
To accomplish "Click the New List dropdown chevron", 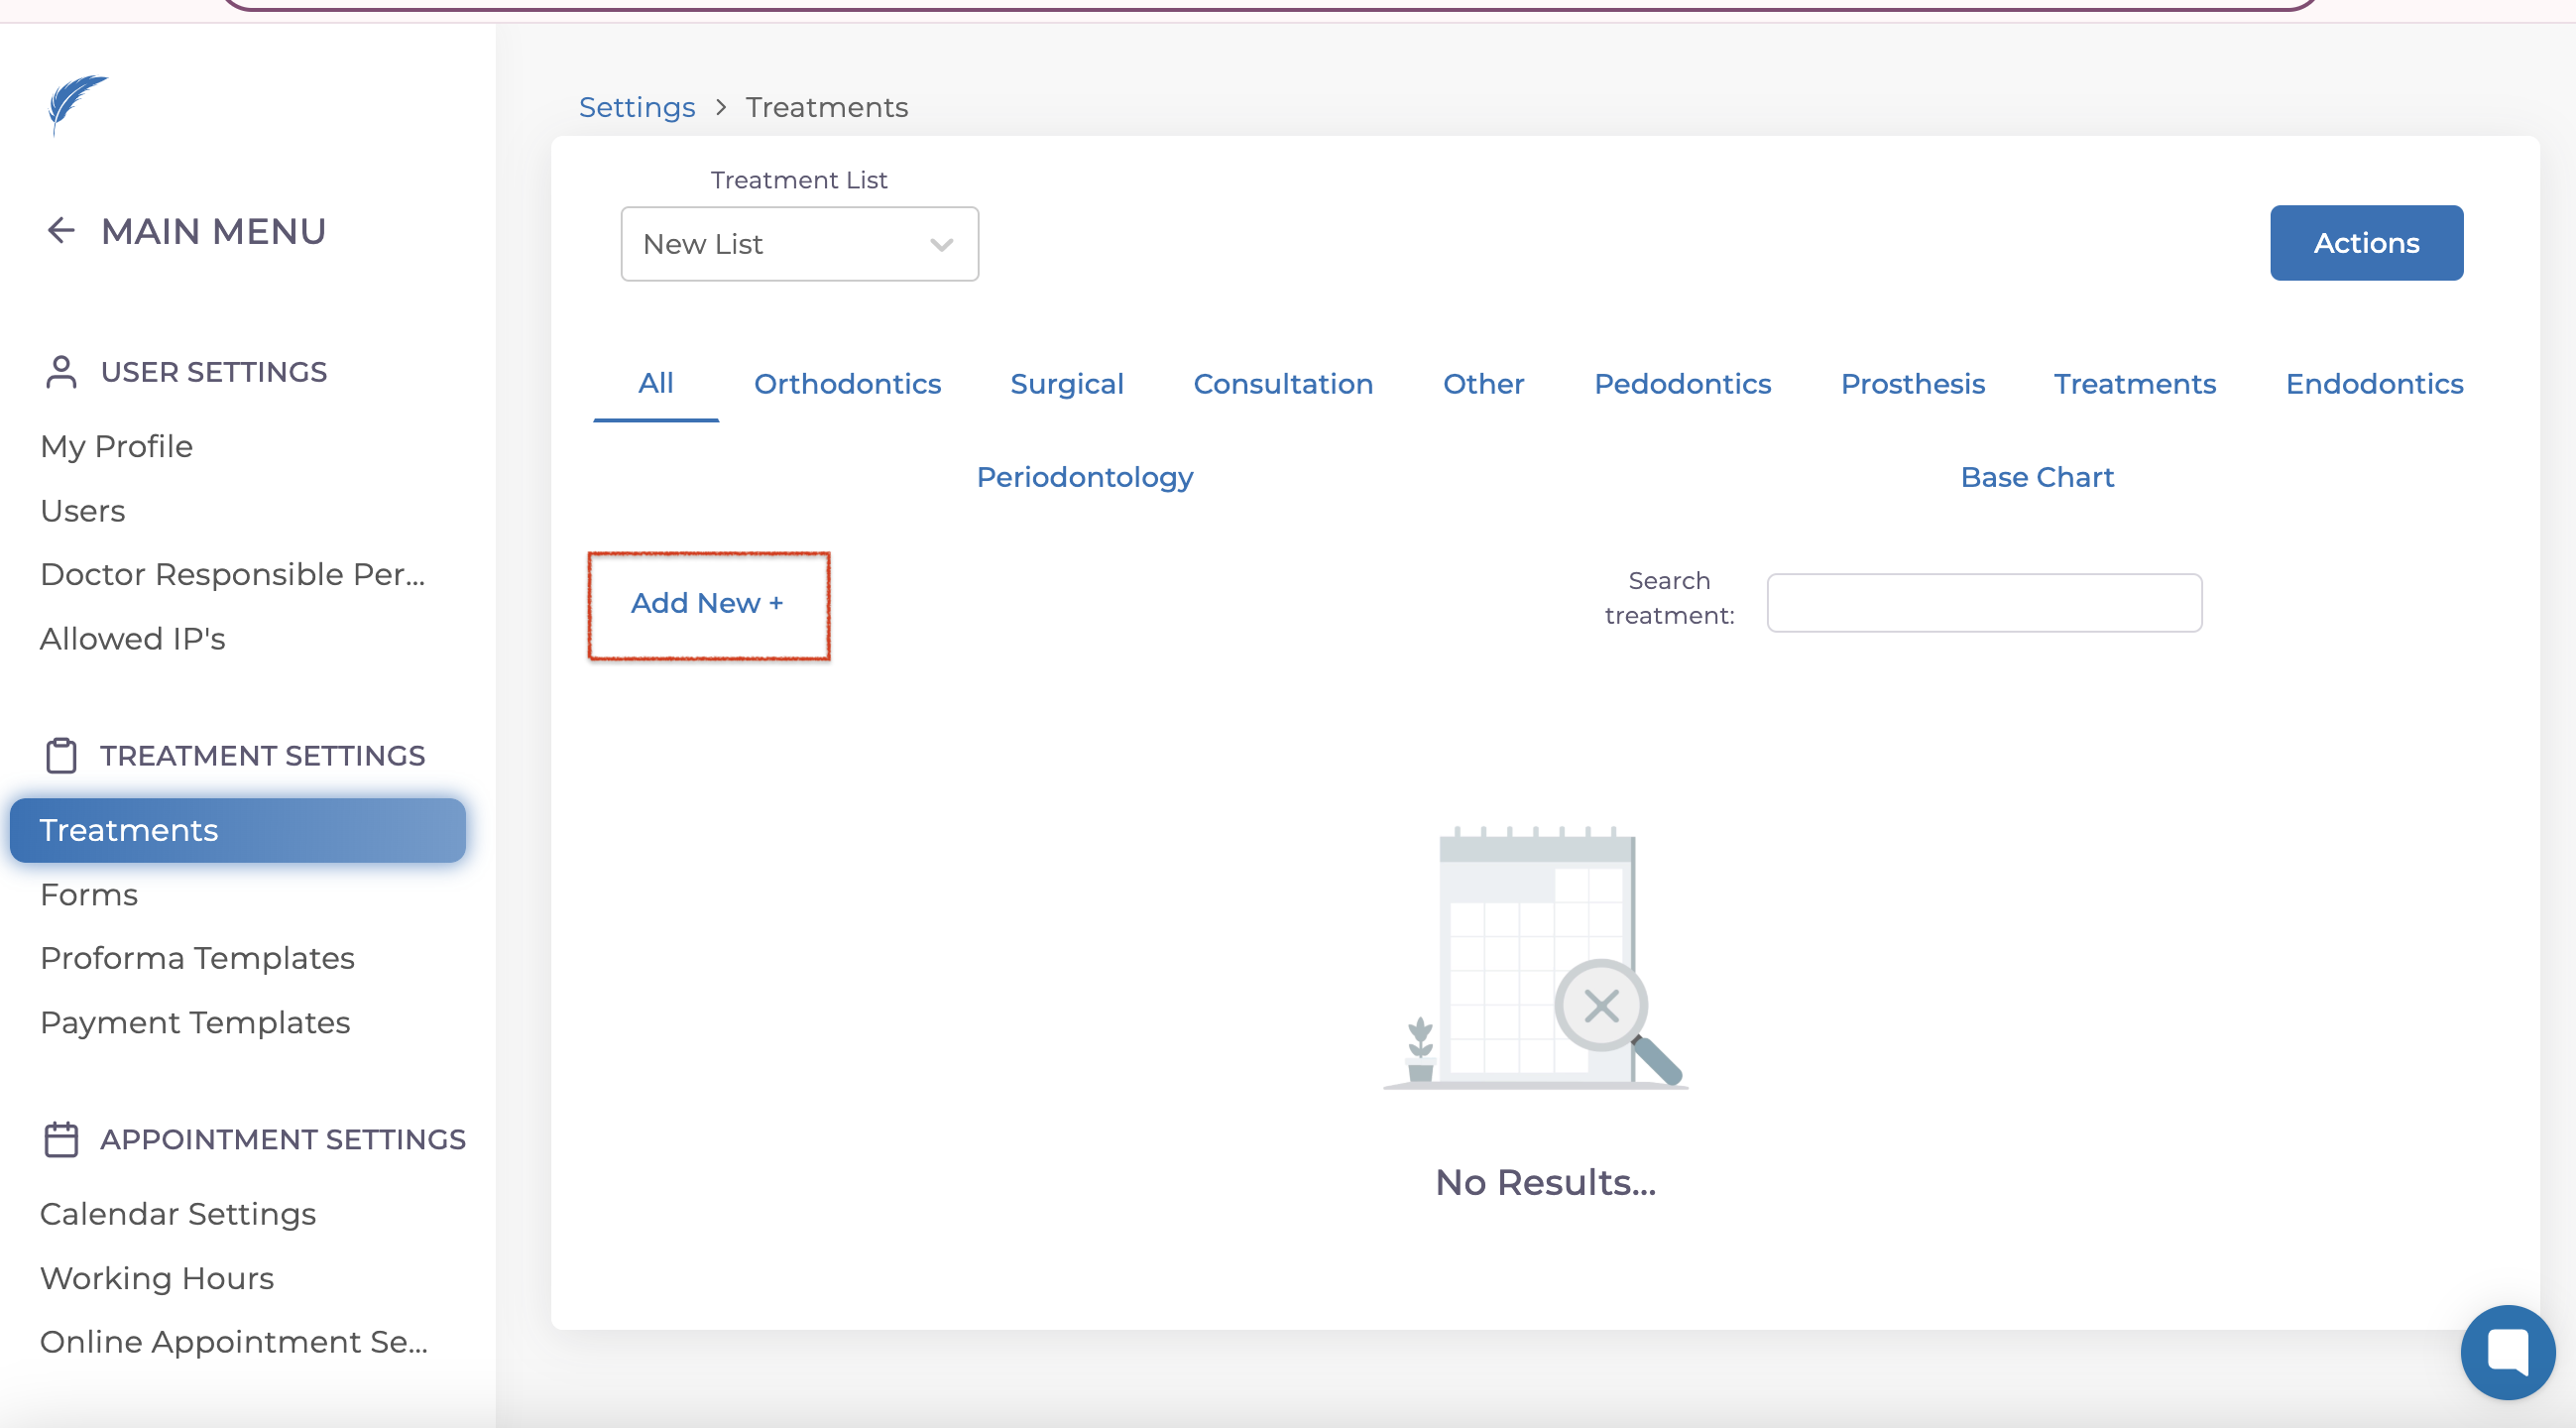I will pos(941,245).
